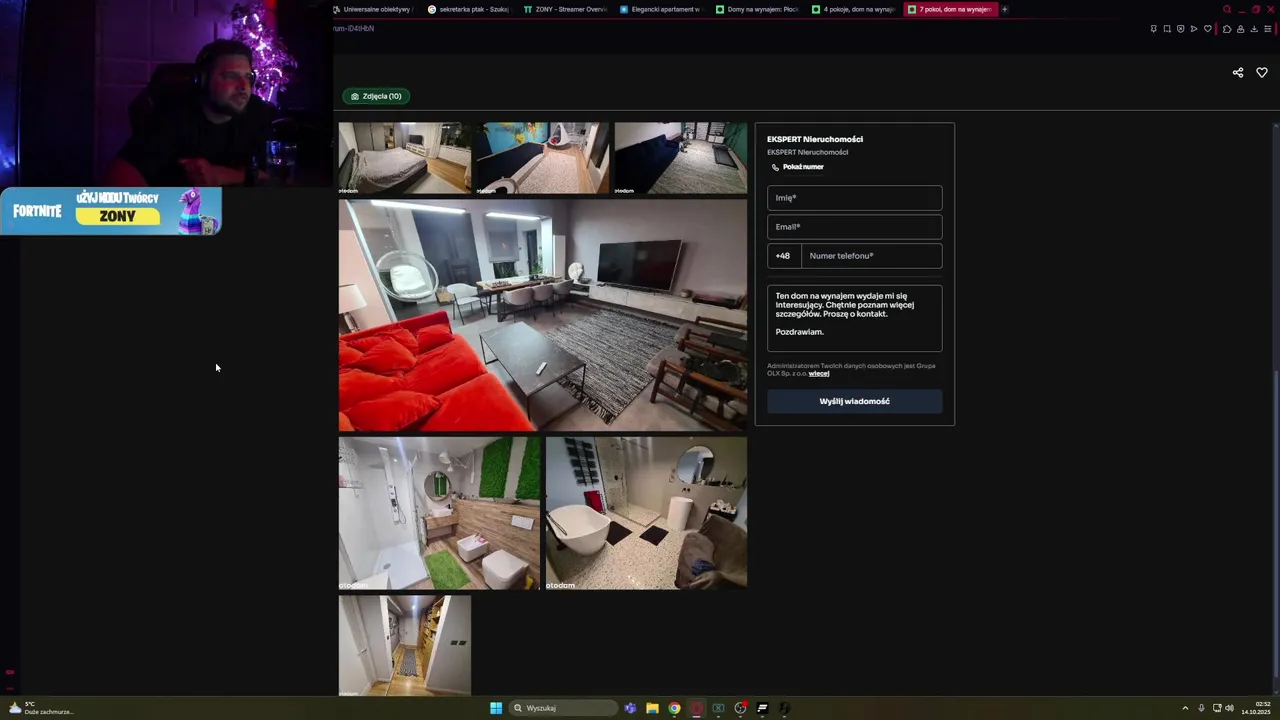Click the page URL in the address bar
Screen dimensions: 1280x720
tap(354, 29)
